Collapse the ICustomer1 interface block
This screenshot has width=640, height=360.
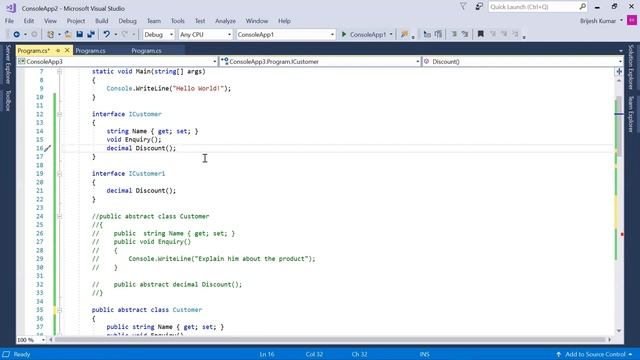(x=60, y=174)
